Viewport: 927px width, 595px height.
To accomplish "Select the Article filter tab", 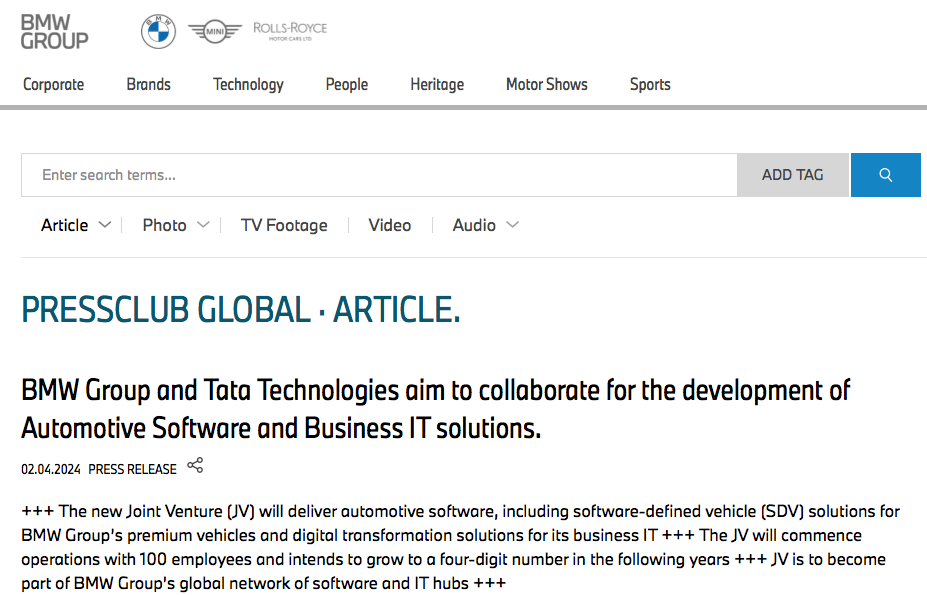I will 64,225.
